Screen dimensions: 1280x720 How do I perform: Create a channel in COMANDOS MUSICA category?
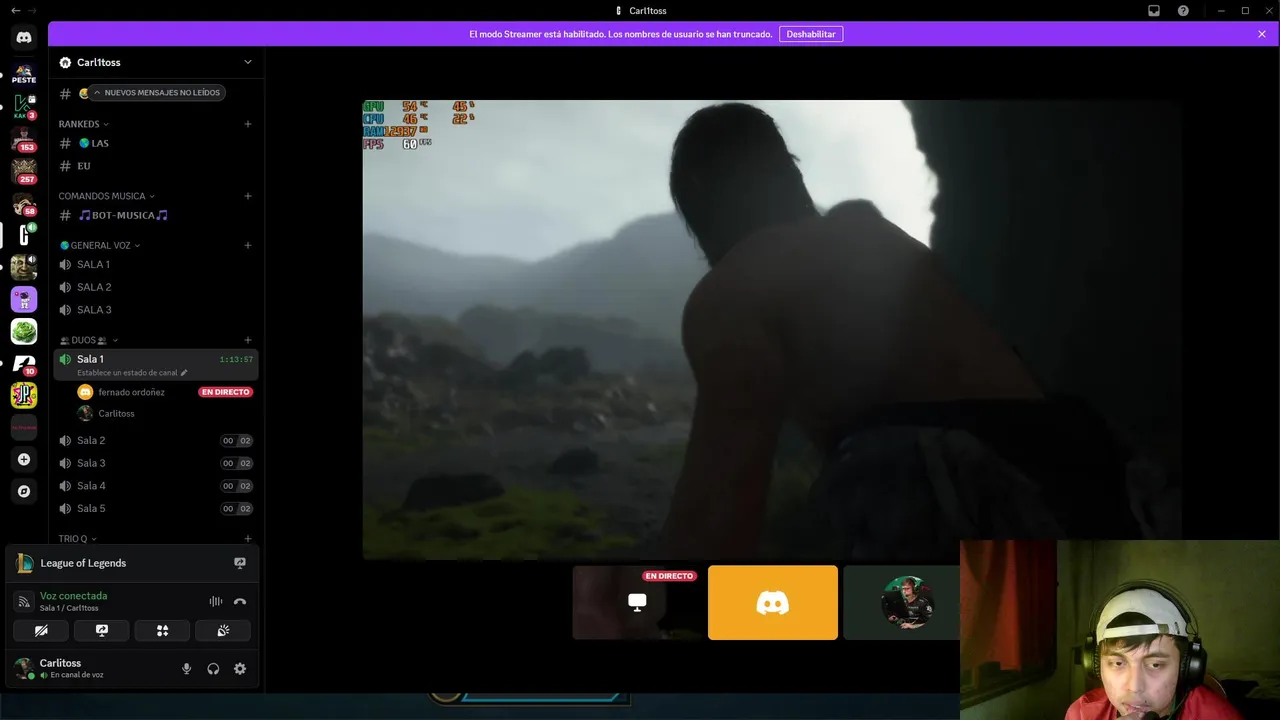coord(248,196)
